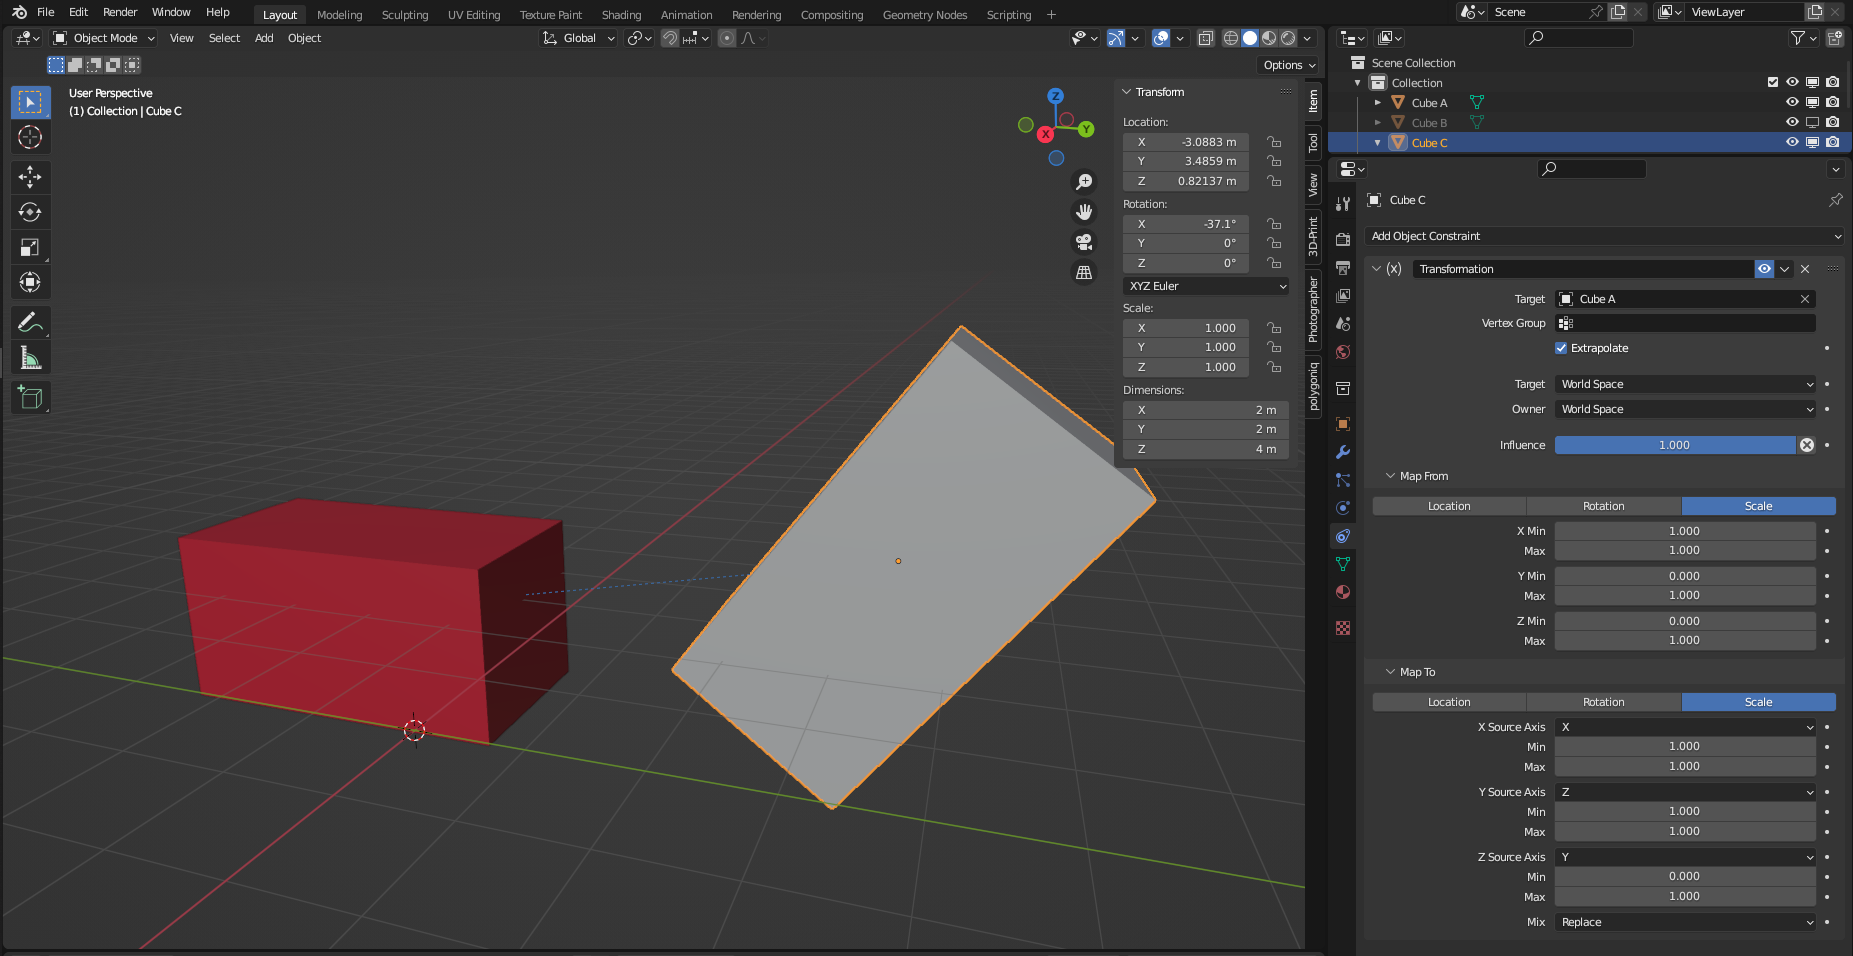
Task: Lock the Location X value
Action: coord(1274,142)
